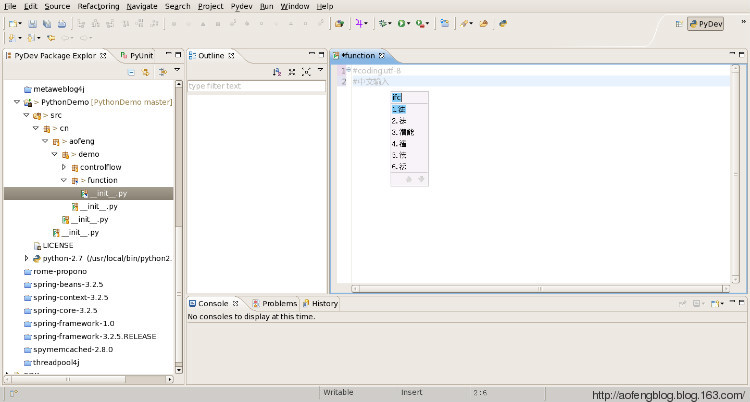Select the Console tab
750x402 pixels.
click(x=213, y=303)
